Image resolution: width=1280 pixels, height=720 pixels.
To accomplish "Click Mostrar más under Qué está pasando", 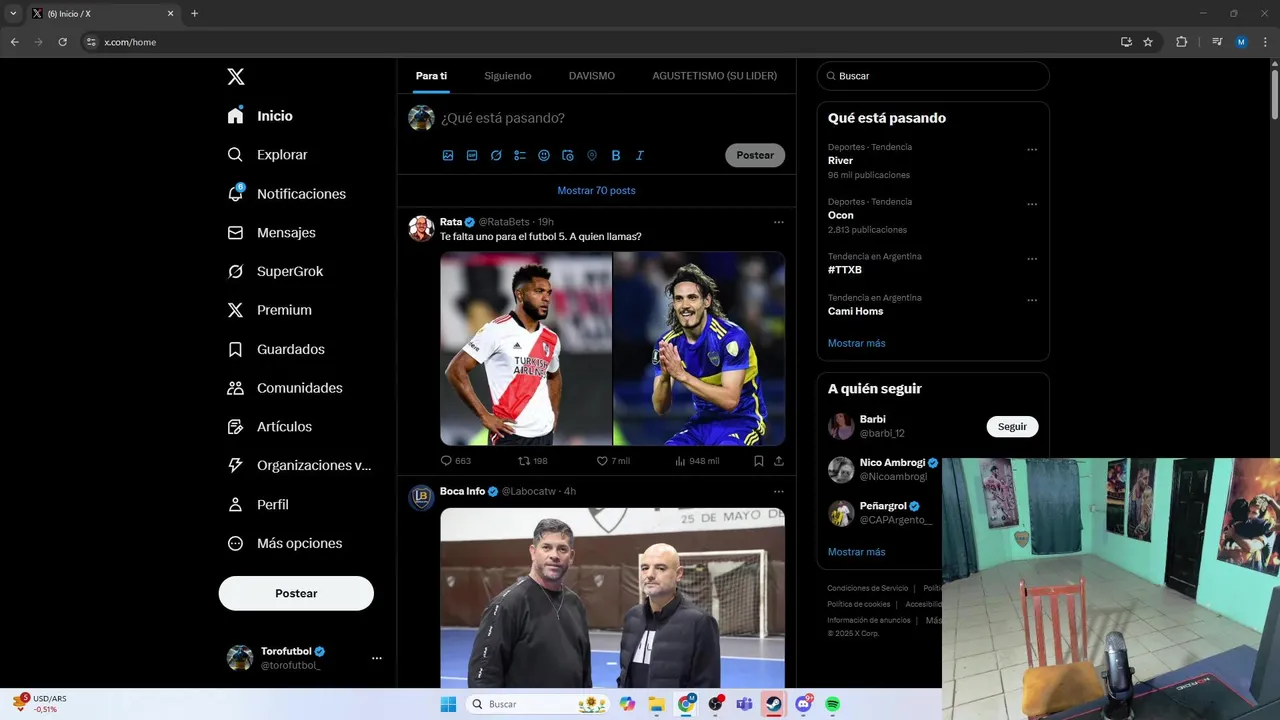I will (856, 343).
